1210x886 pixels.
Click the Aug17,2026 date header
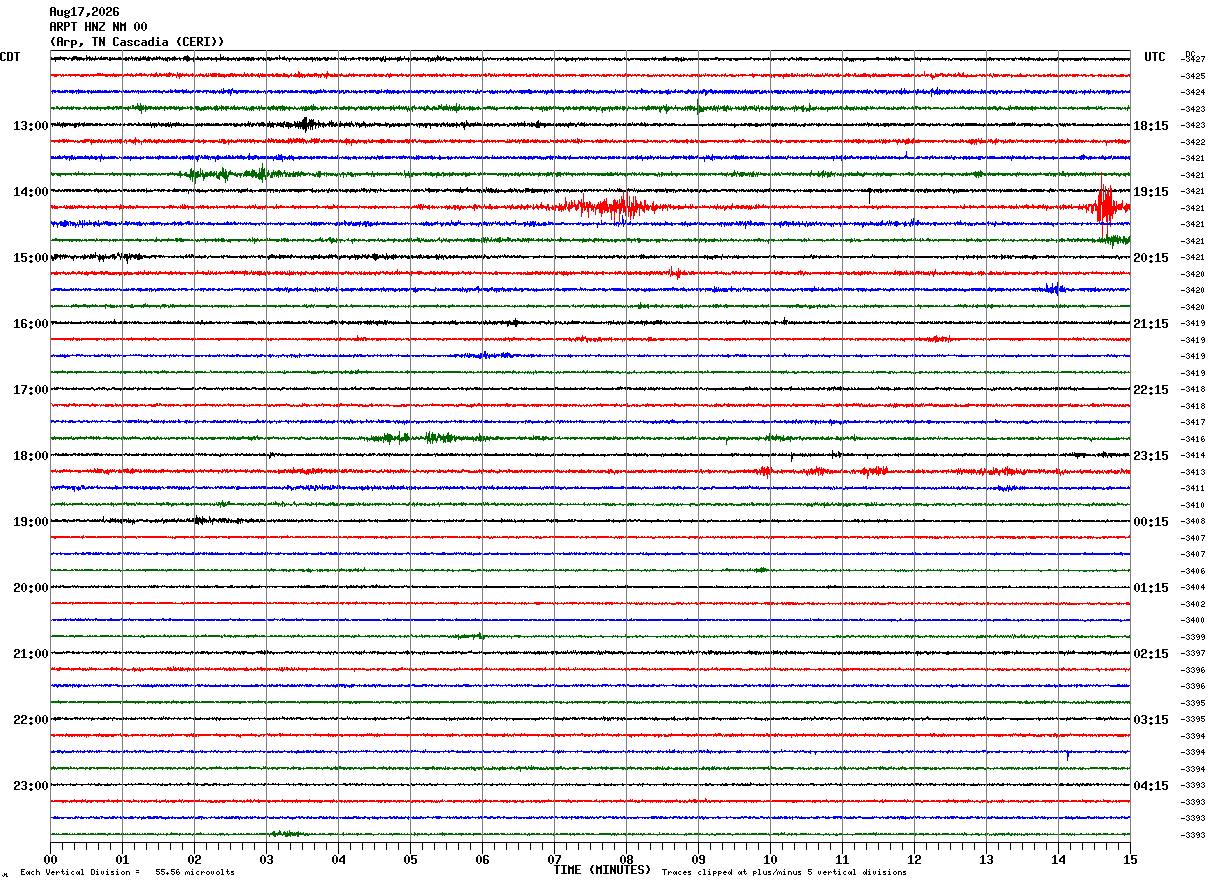tap(84, 12)
